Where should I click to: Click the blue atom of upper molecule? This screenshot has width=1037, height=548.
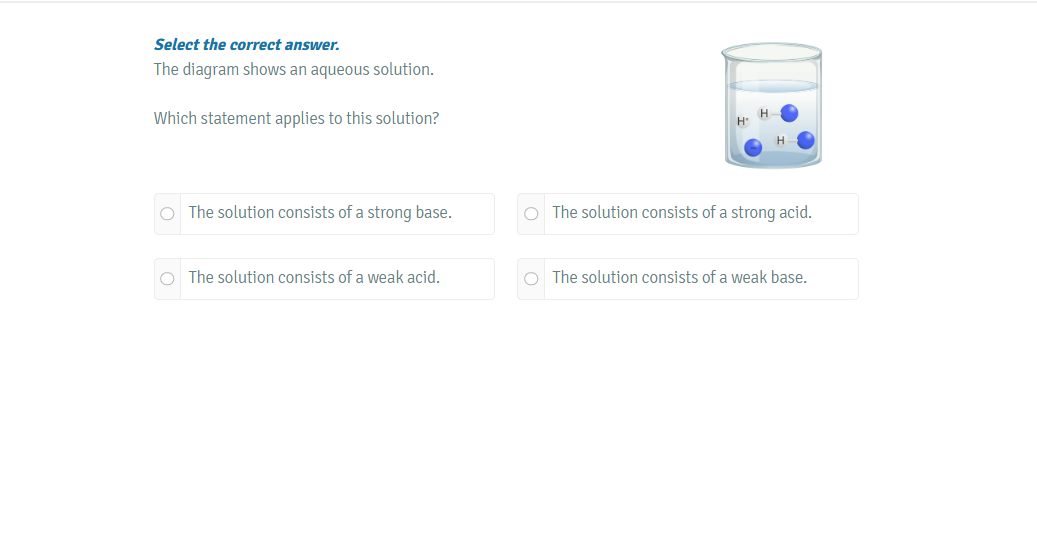click(x=789, y=112)
